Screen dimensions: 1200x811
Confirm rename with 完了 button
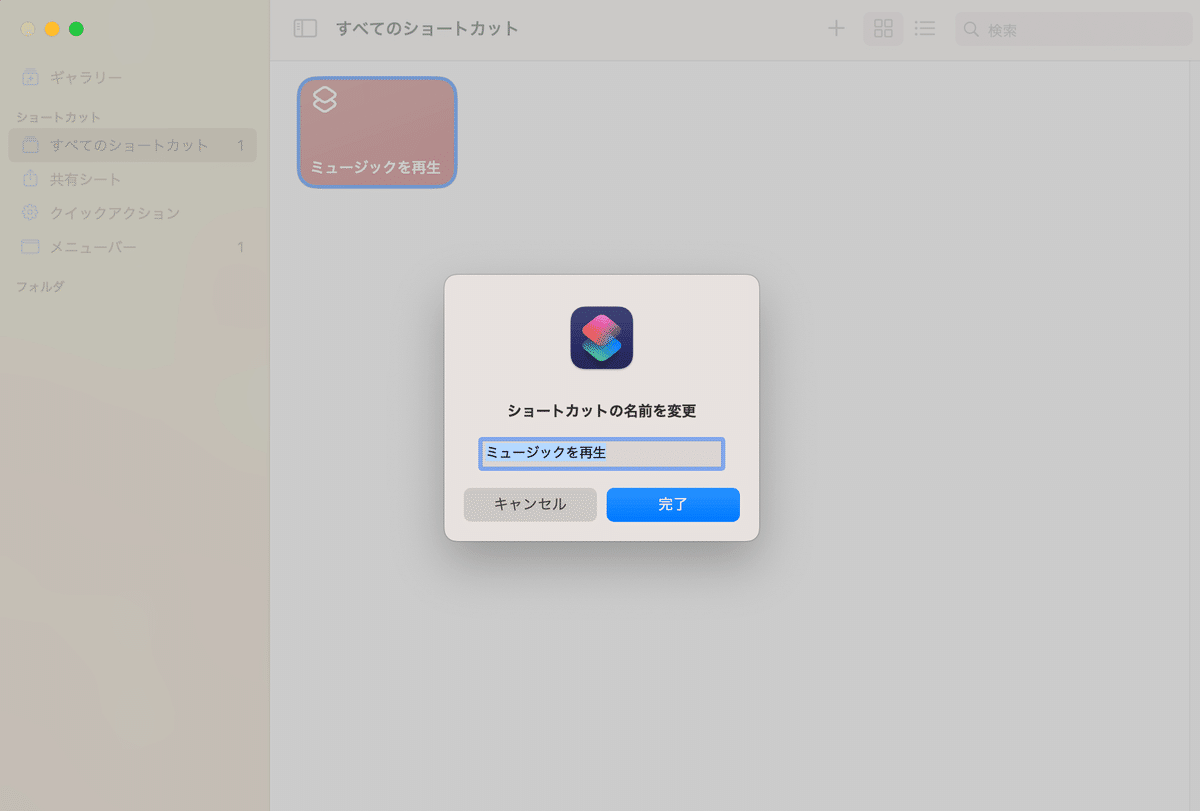coord(673,505)
